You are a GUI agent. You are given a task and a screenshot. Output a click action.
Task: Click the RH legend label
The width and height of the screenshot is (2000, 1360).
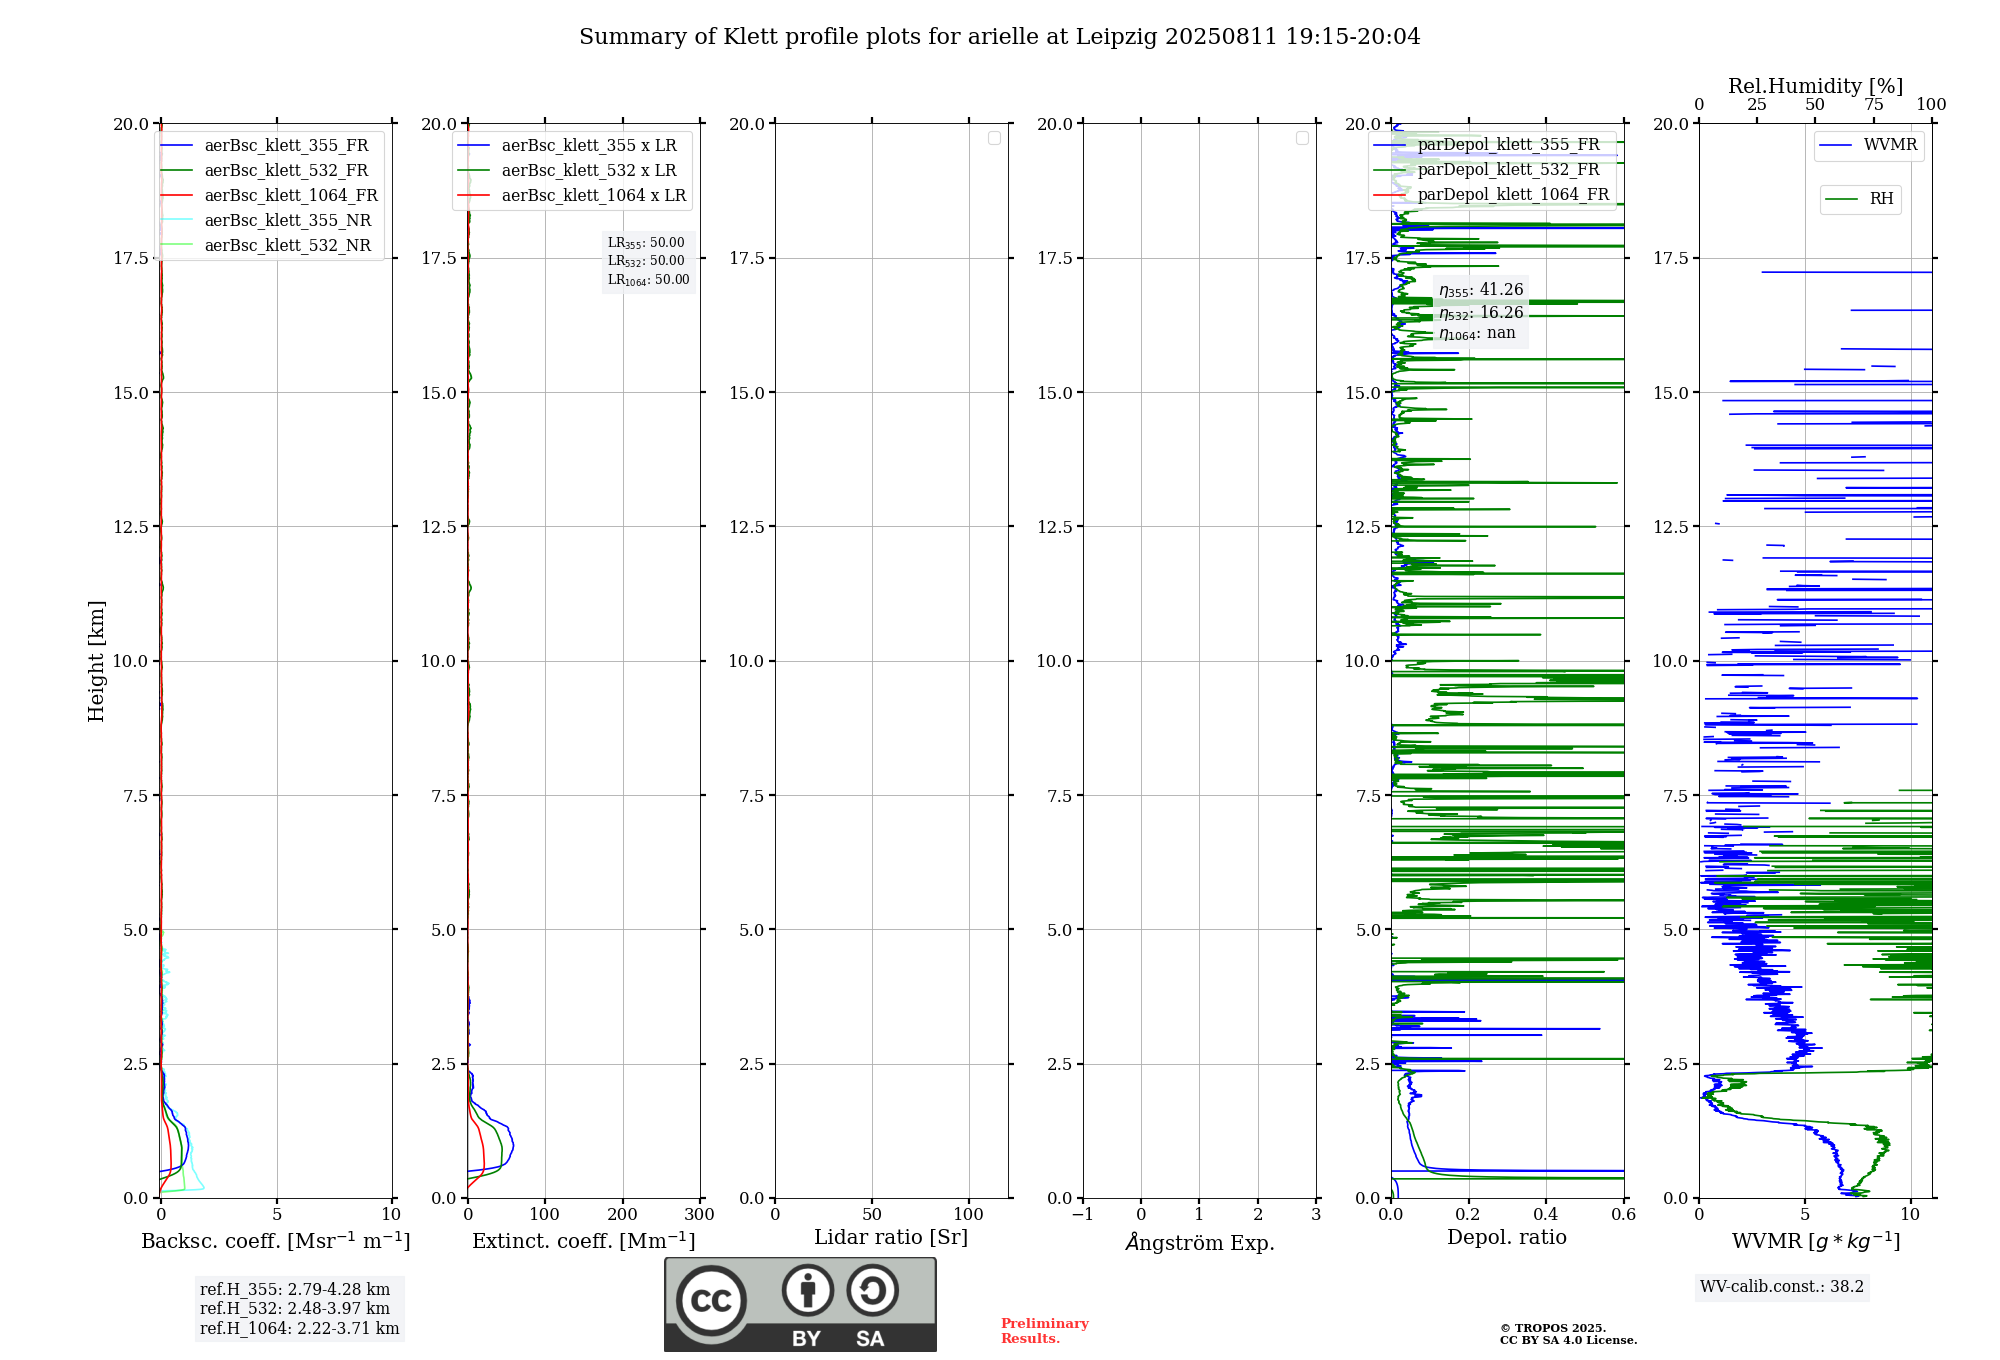pyautogui.click(x=1882, y=199)
